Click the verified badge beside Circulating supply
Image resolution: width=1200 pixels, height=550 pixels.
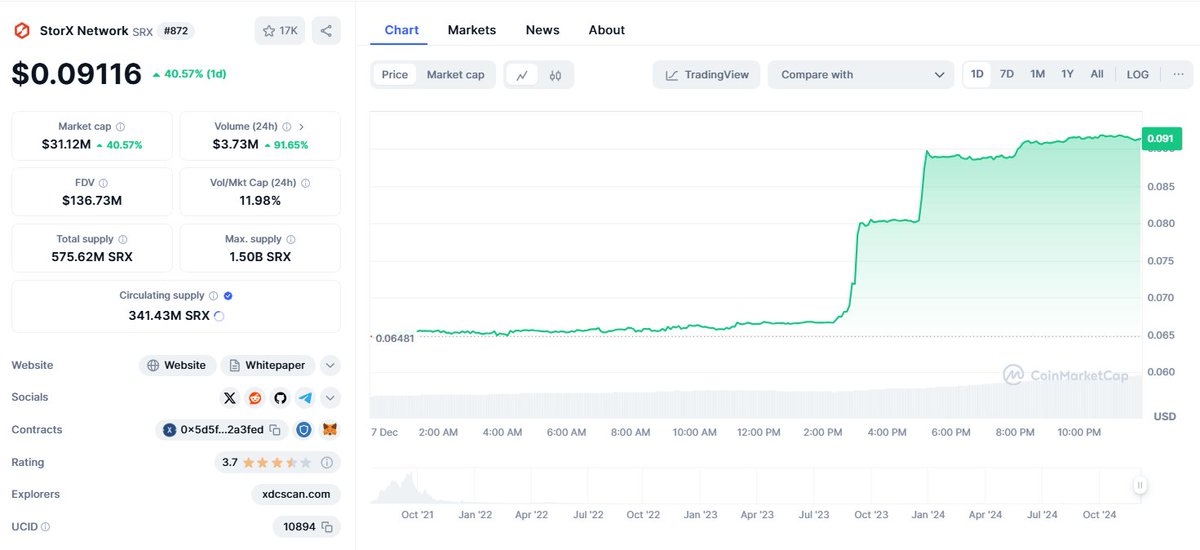[228, 296]
